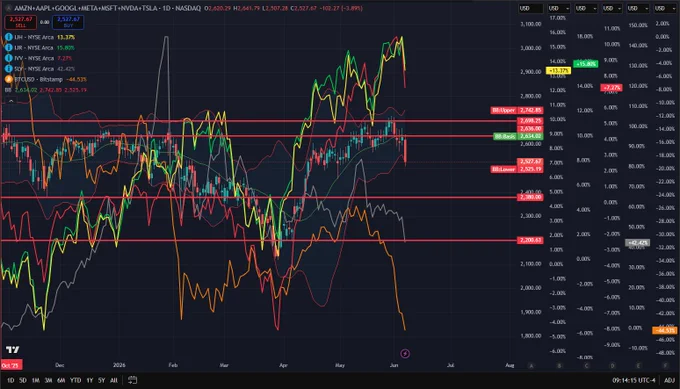Image resolution: width=680 pixels, height=389 pixels.
Task: Click the 2,380.00 horizontal line label
Action: pyautogui.click(x=530, y=197)
